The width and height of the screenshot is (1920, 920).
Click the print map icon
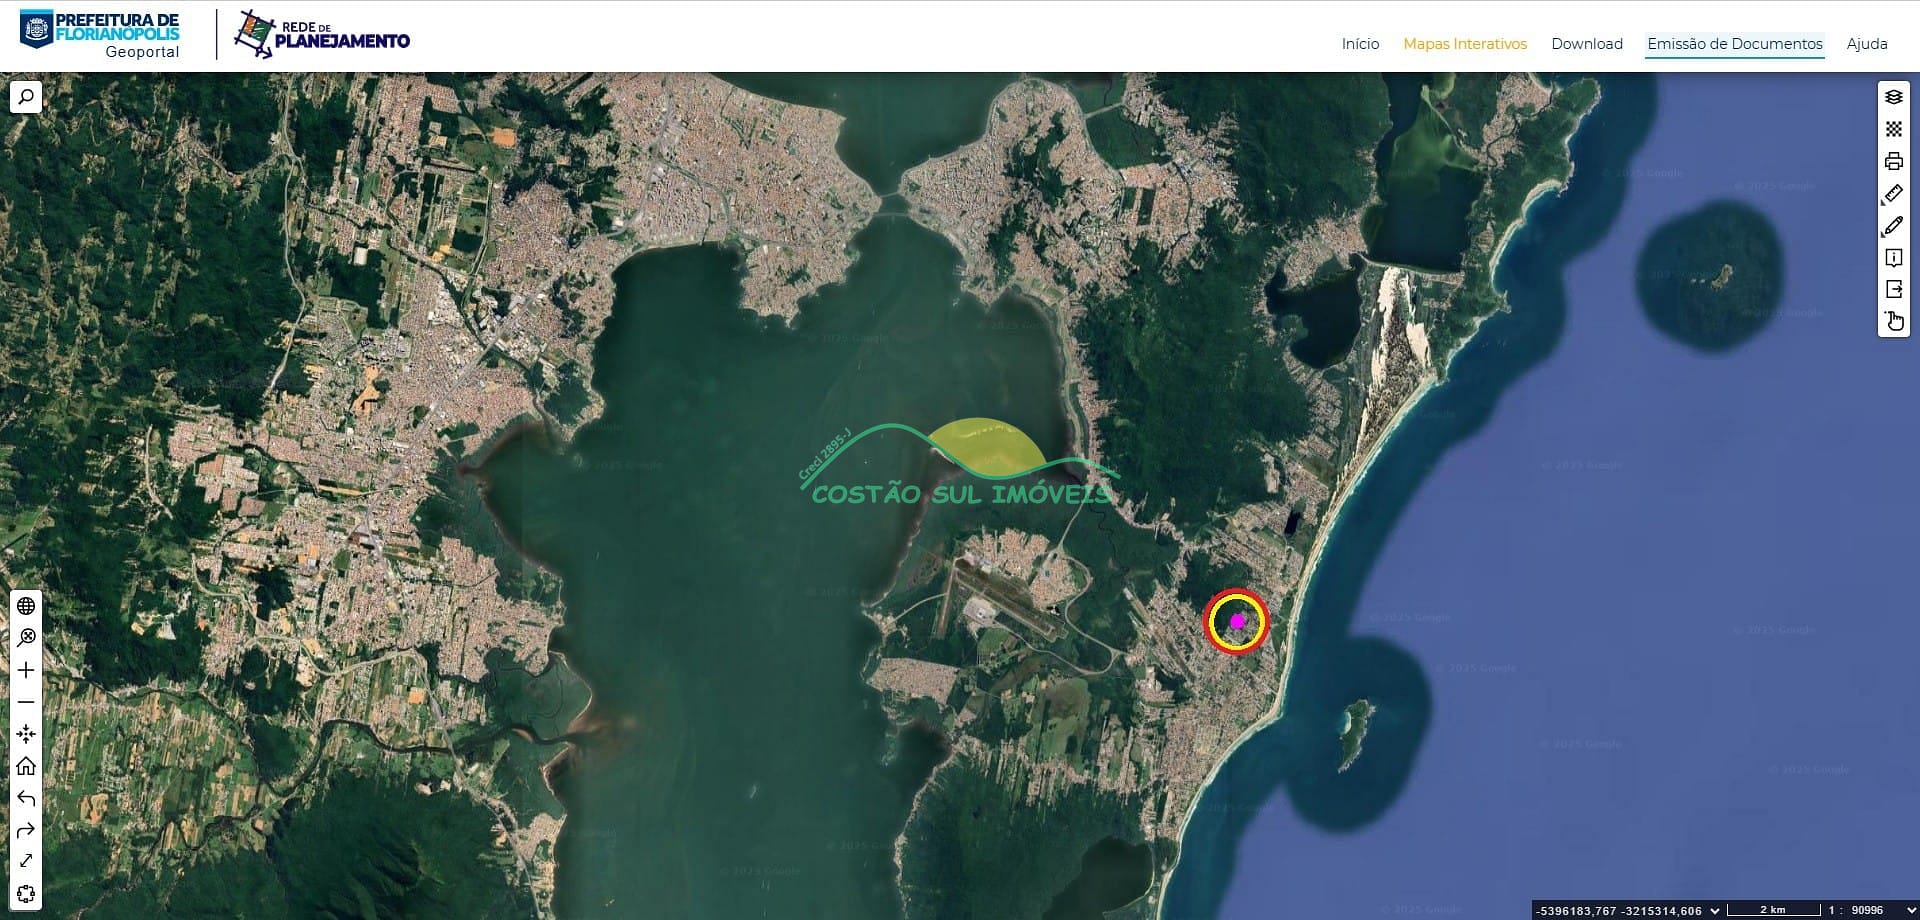click(1893, 161)
